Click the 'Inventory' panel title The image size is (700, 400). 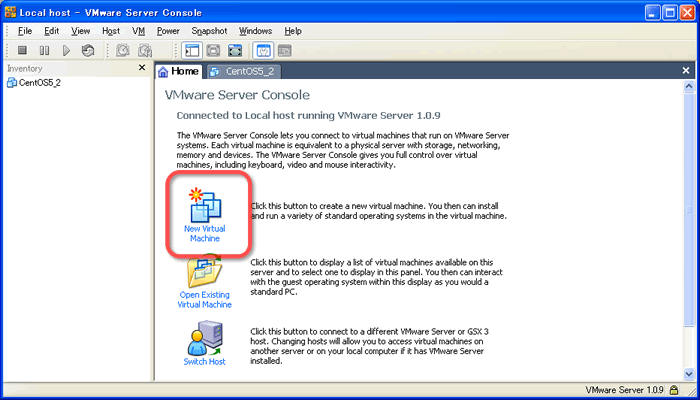point(25,68)
